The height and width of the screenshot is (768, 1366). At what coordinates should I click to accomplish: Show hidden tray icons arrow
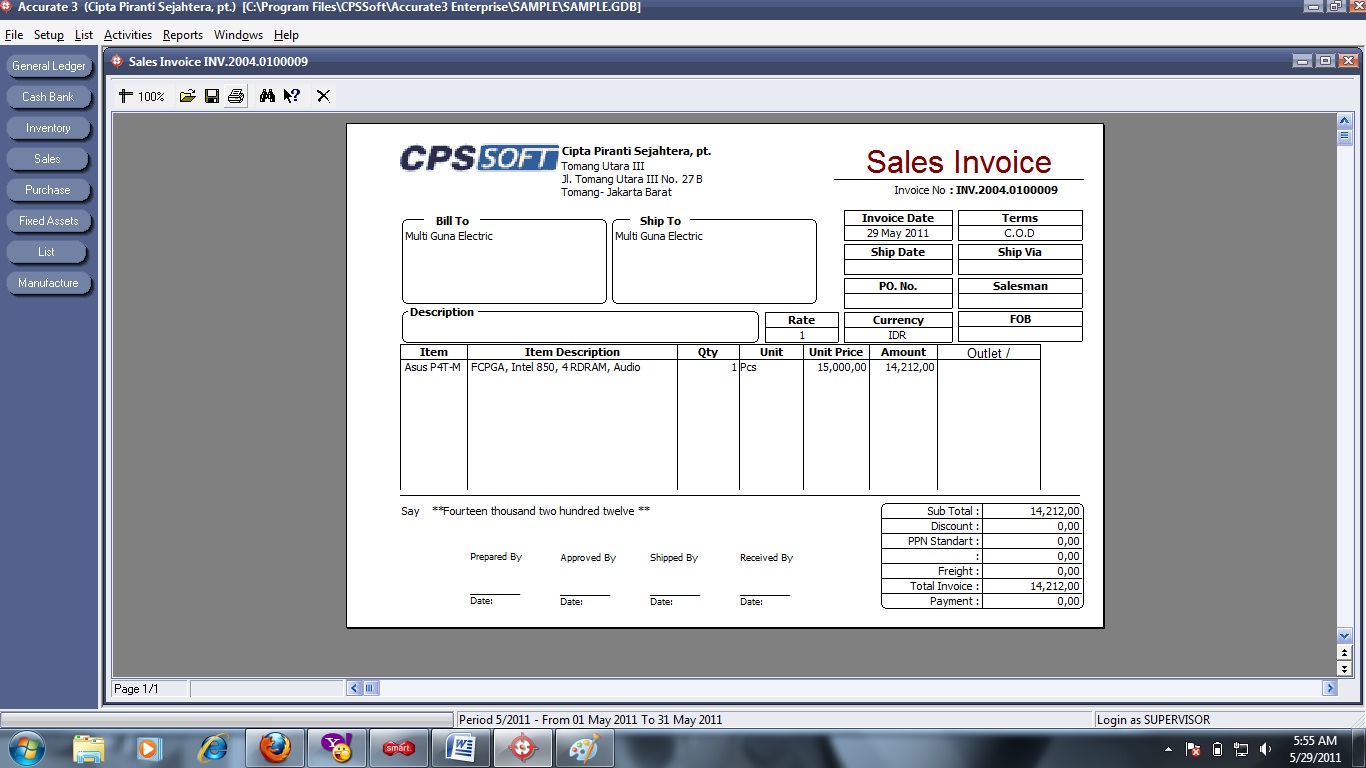1169,749
